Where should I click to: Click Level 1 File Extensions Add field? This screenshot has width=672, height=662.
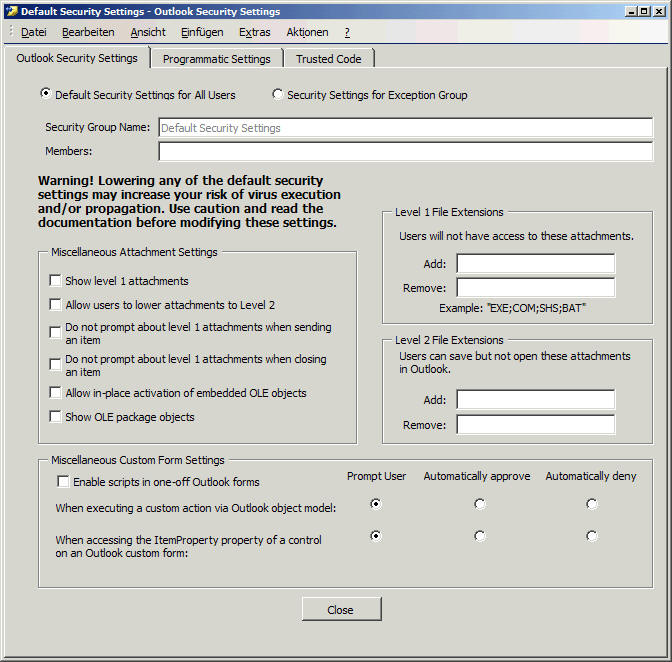click(x=536, y=264)
